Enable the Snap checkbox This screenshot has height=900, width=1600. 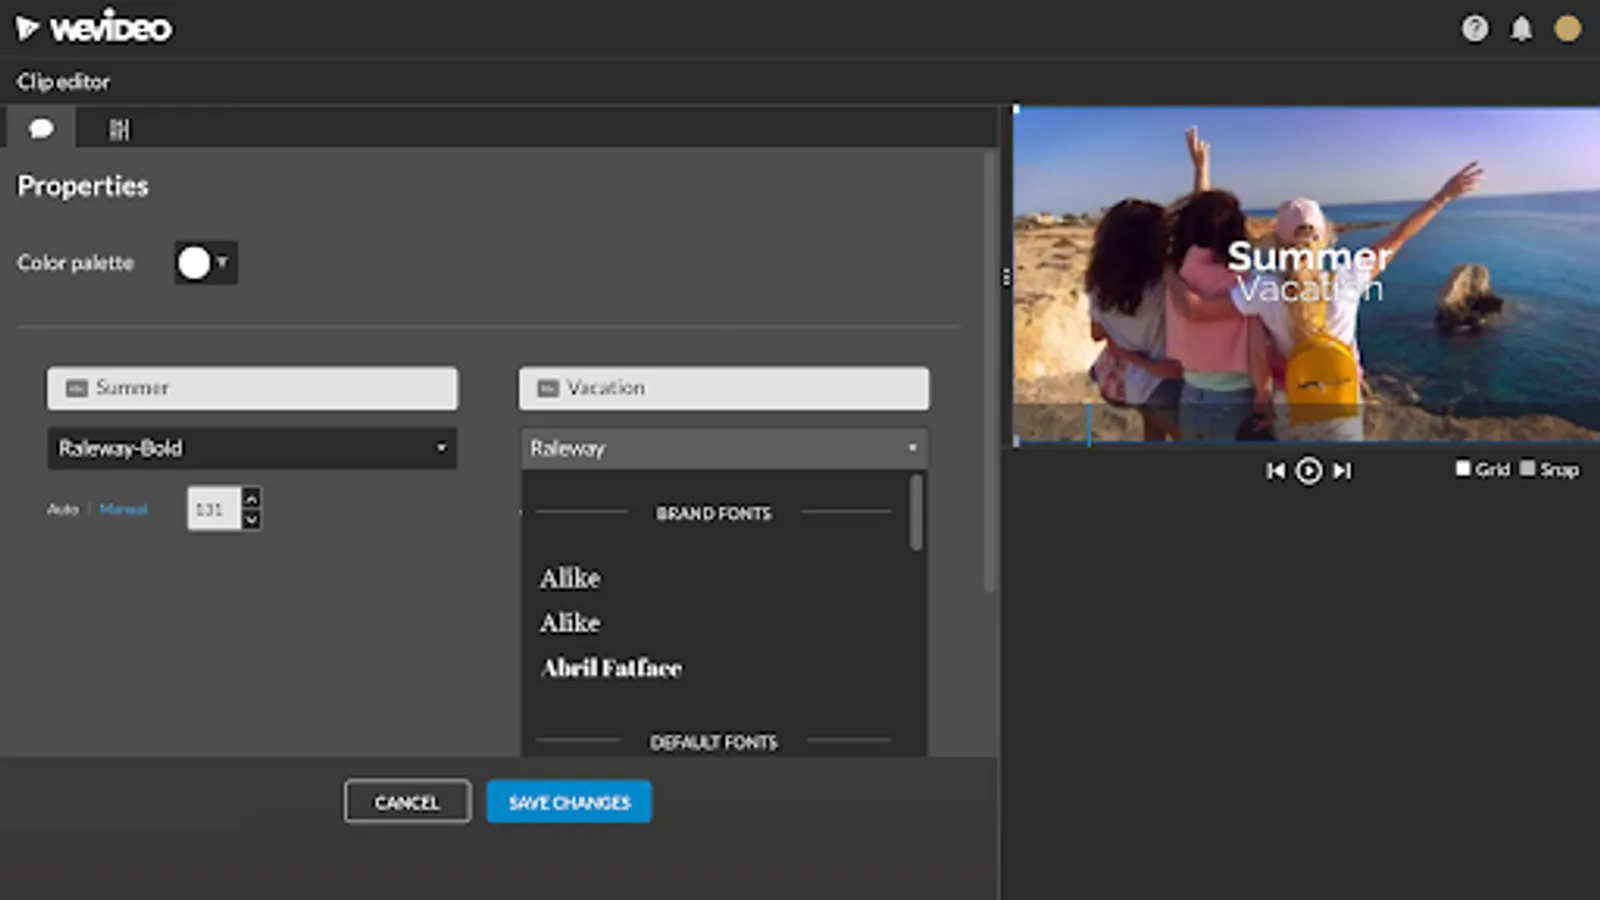coord(1527,468)
